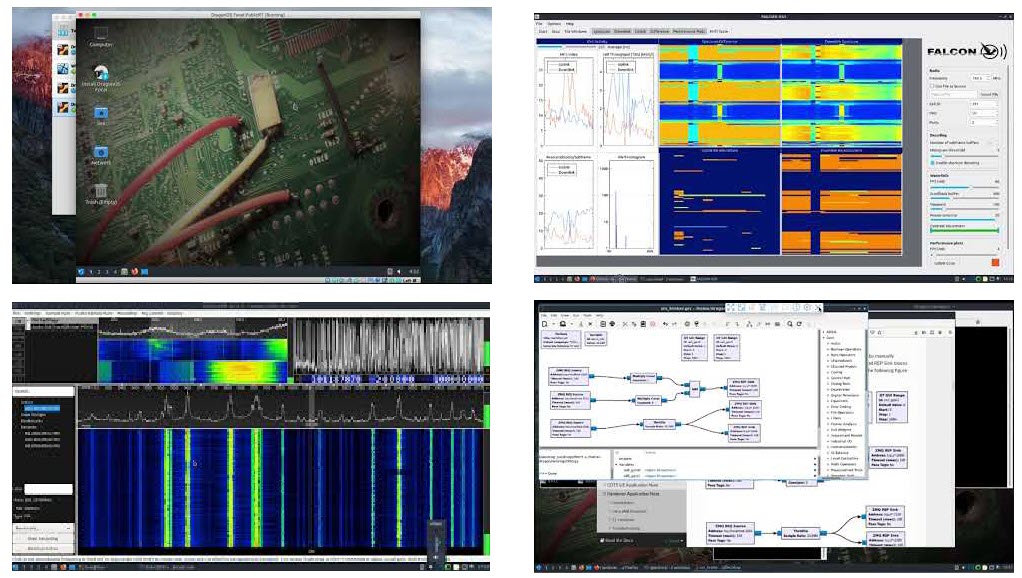
Task: Enable the Use File as Source checkbox in FALCON
Action: [932, 86]
